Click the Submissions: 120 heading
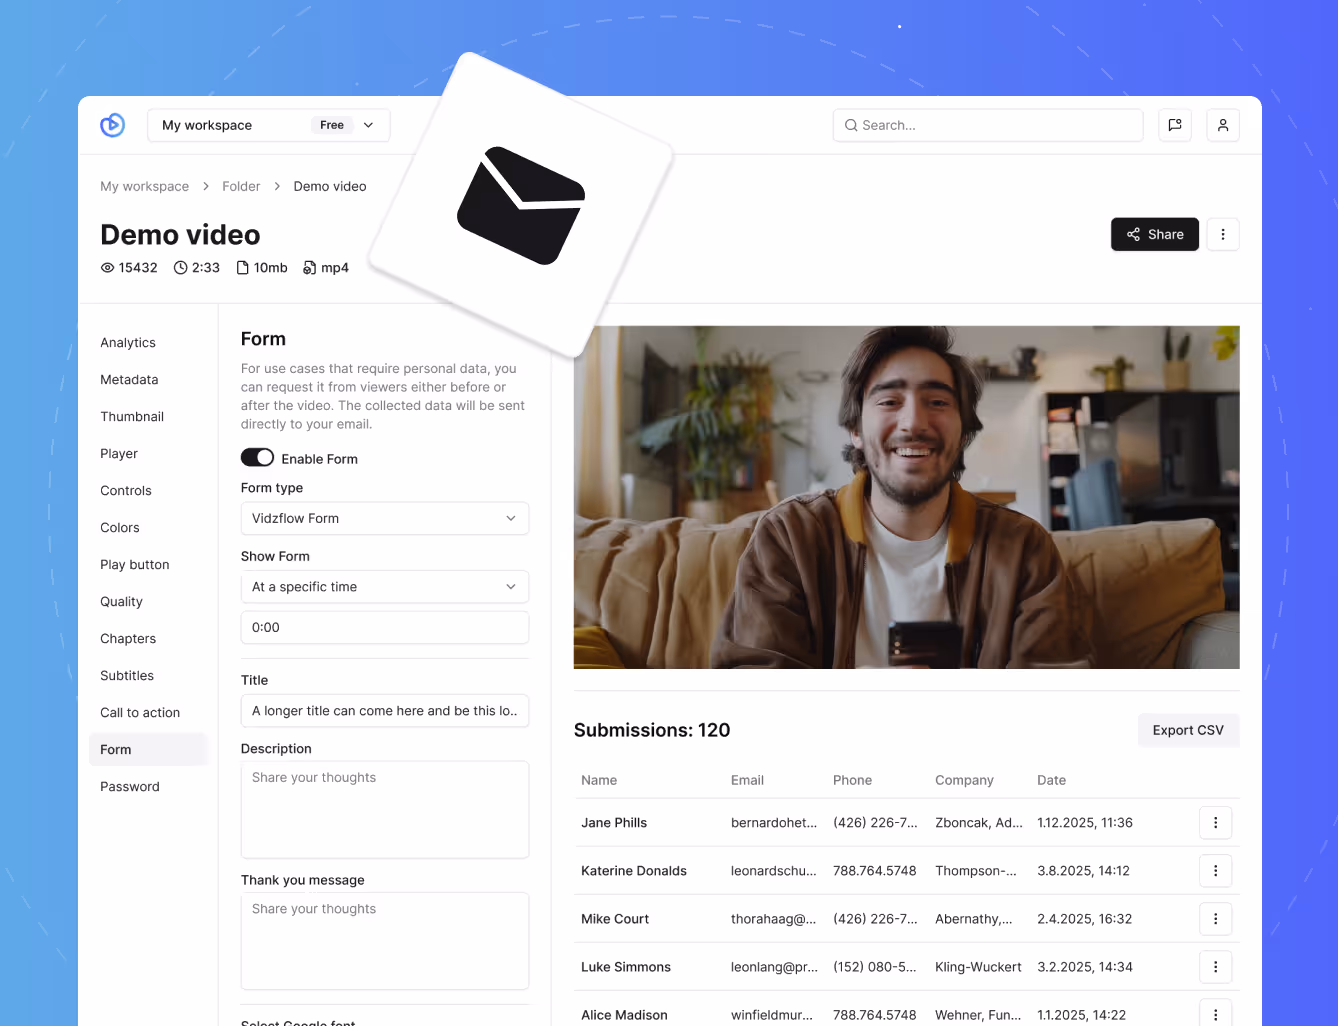Image resolution: width=1338 pixels, height=1026 pixels. 652,730
